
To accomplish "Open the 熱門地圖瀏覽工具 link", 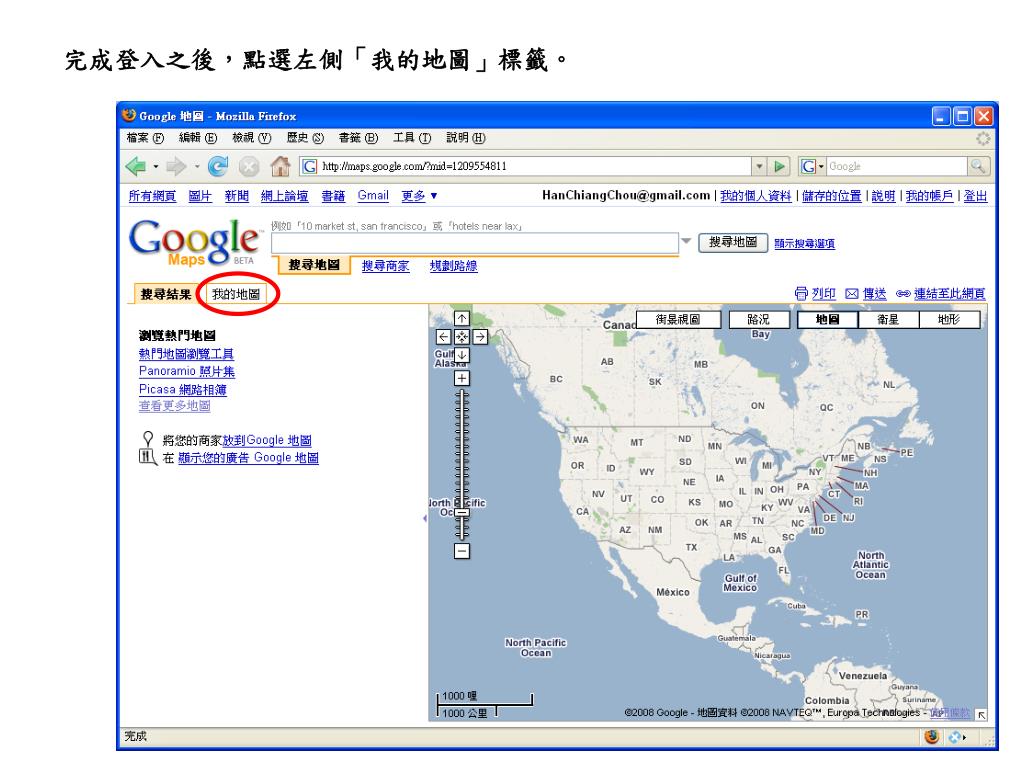I will click(186, 354).
